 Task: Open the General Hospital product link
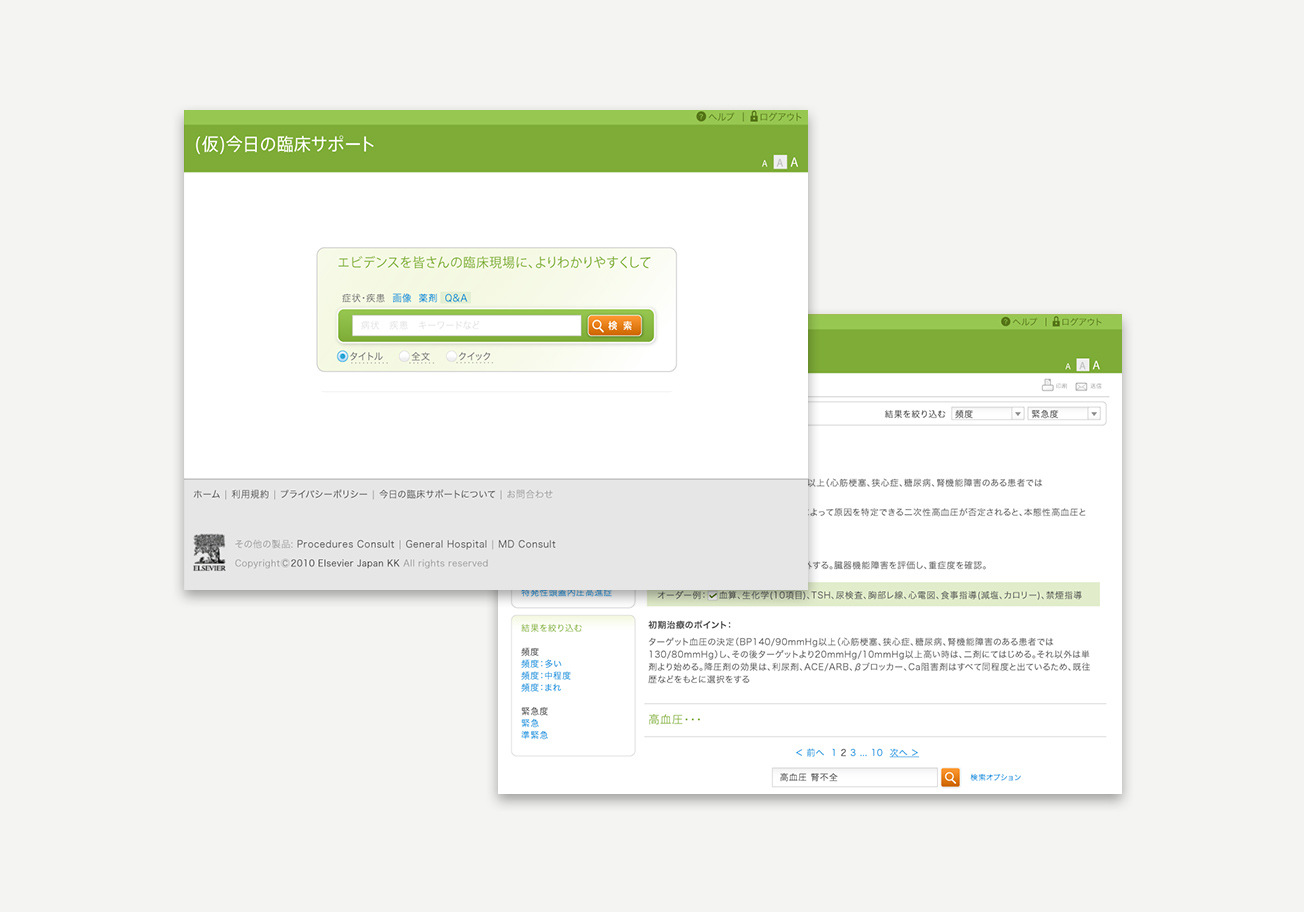(446, 544)
